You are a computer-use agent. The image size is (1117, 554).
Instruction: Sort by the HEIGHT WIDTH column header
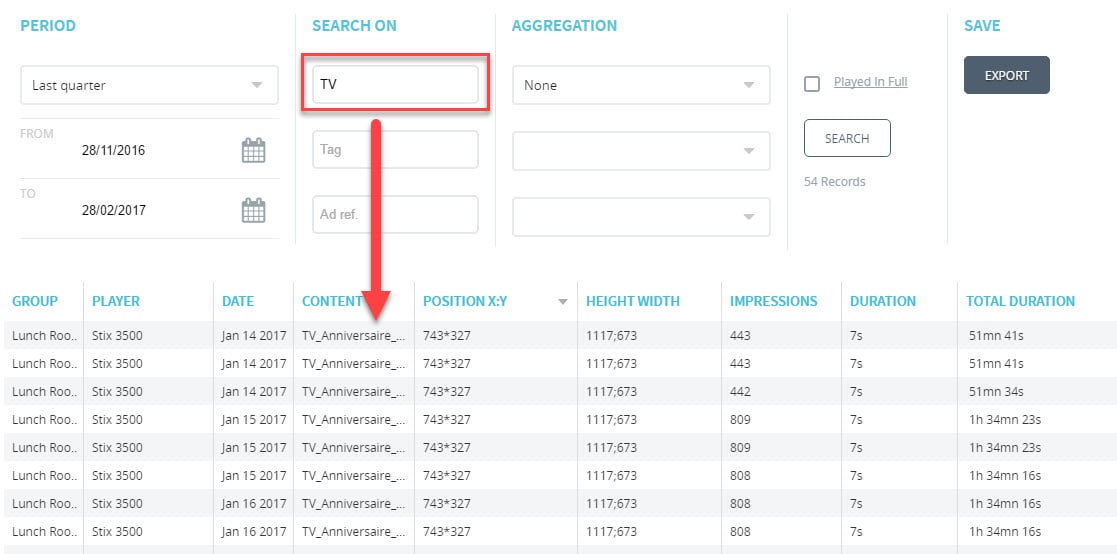pyautogui.click(x=633, y=301)
